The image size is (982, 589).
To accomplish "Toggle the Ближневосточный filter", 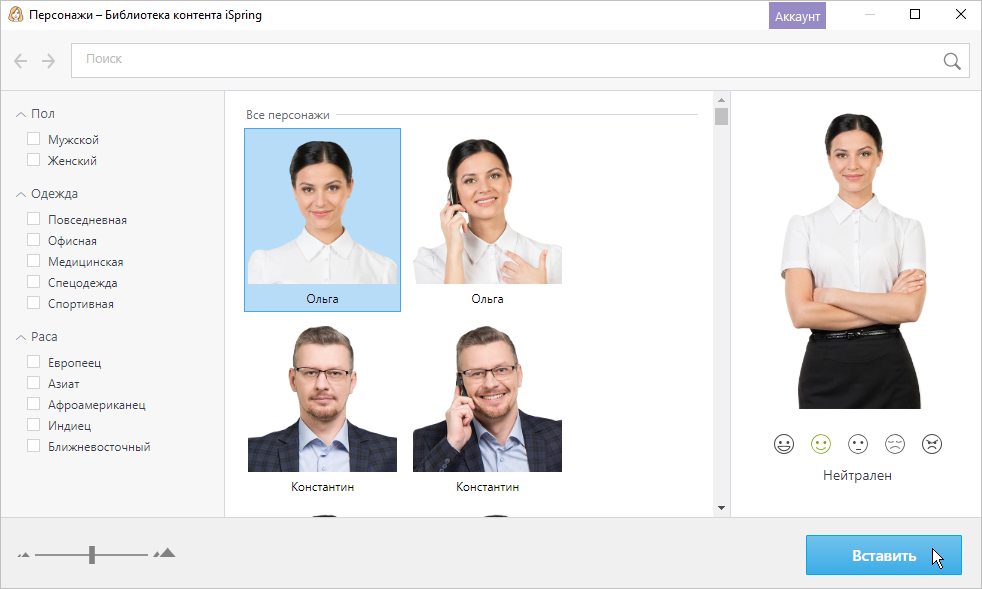I will (34, 446).
